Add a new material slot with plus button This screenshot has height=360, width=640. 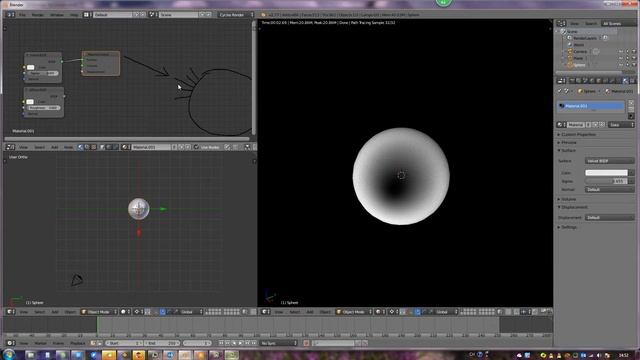631,103
